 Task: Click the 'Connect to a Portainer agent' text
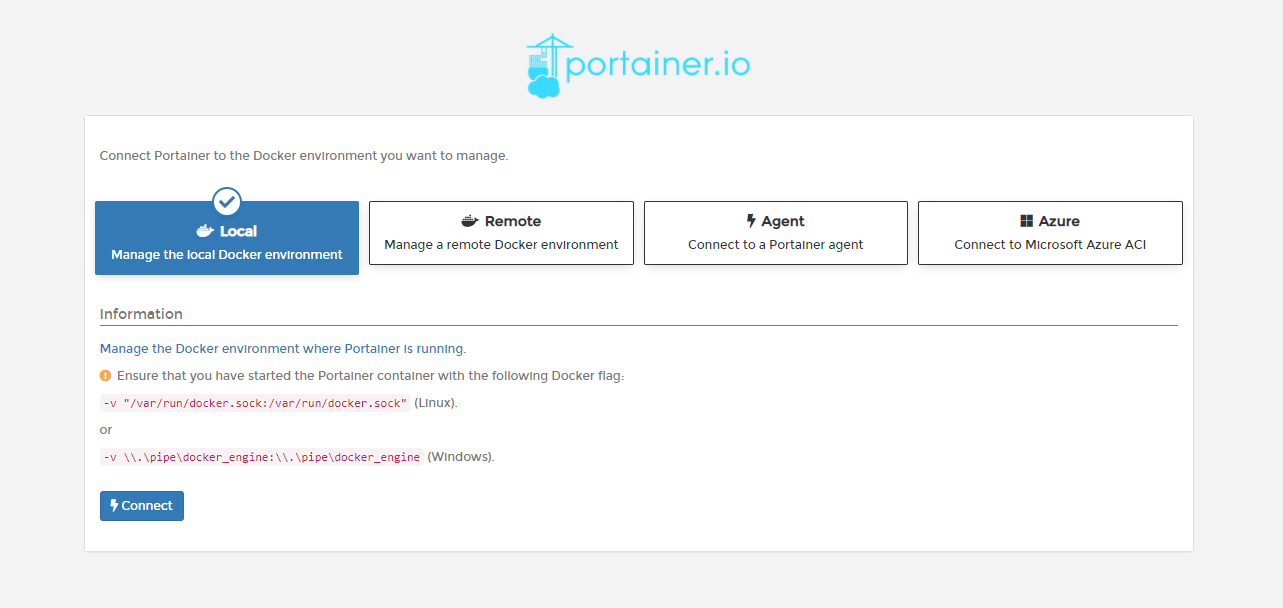[x=775, y=244]
